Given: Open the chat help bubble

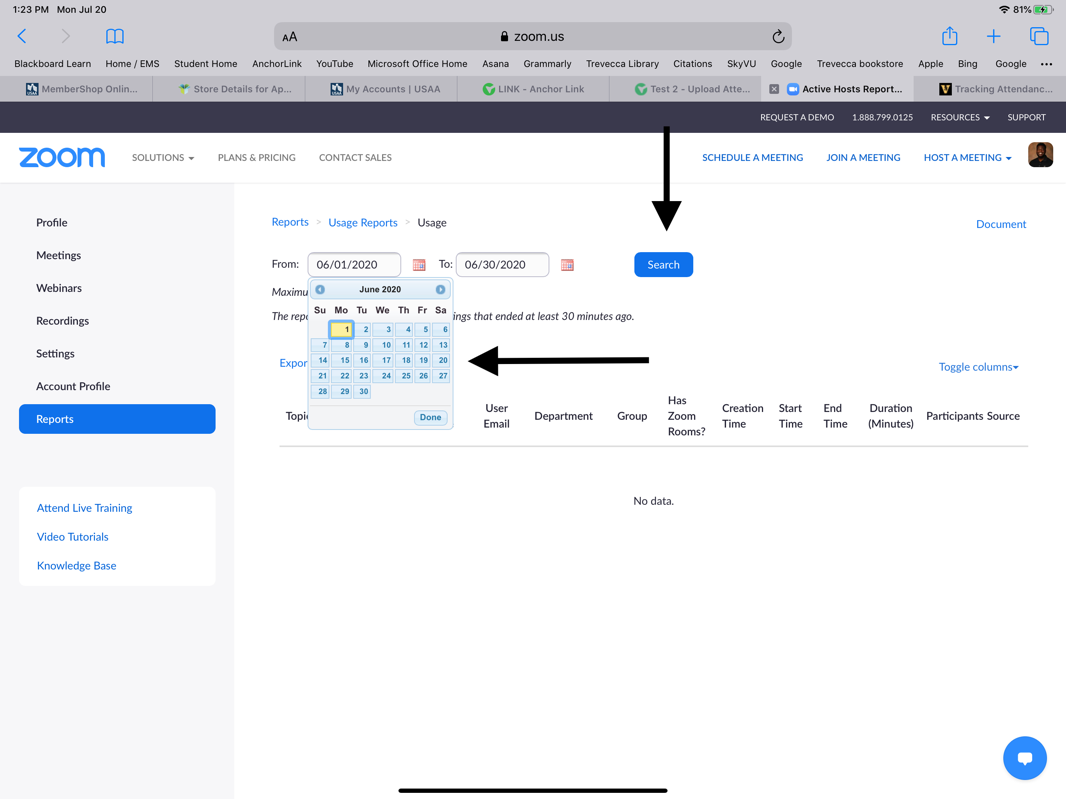Looking at the screenshot, I should point(1024,758).
